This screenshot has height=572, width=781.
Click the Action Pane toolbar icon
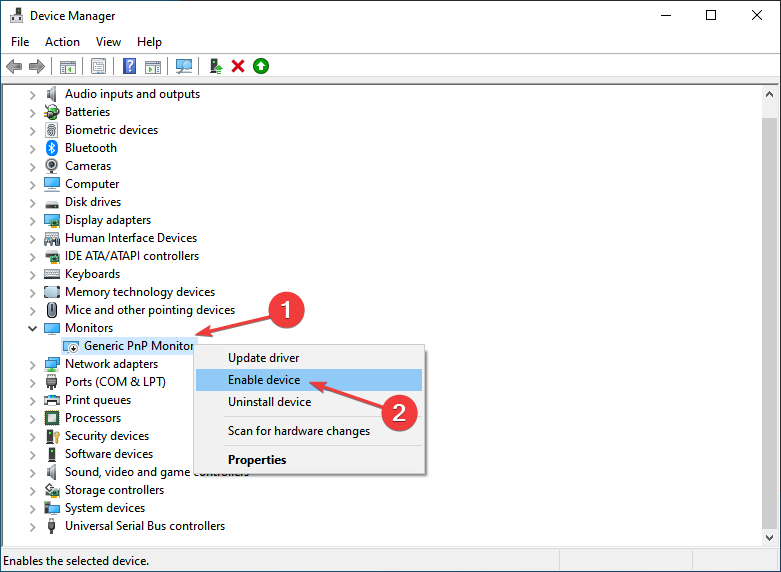pyautogui.click(x=153, y=66)
